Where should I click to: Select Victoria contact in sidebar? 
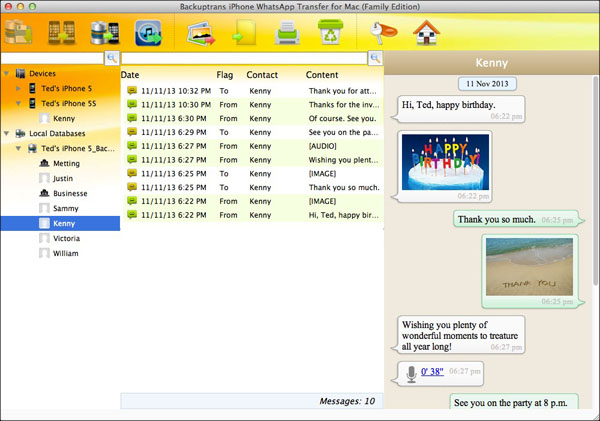tap(67, 238)
